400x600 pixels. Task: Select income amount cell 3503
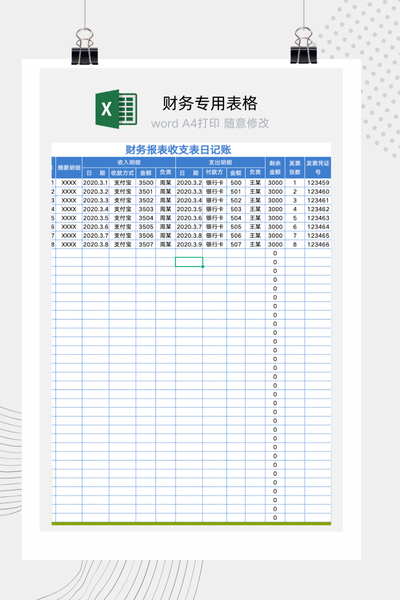point(146,209)
